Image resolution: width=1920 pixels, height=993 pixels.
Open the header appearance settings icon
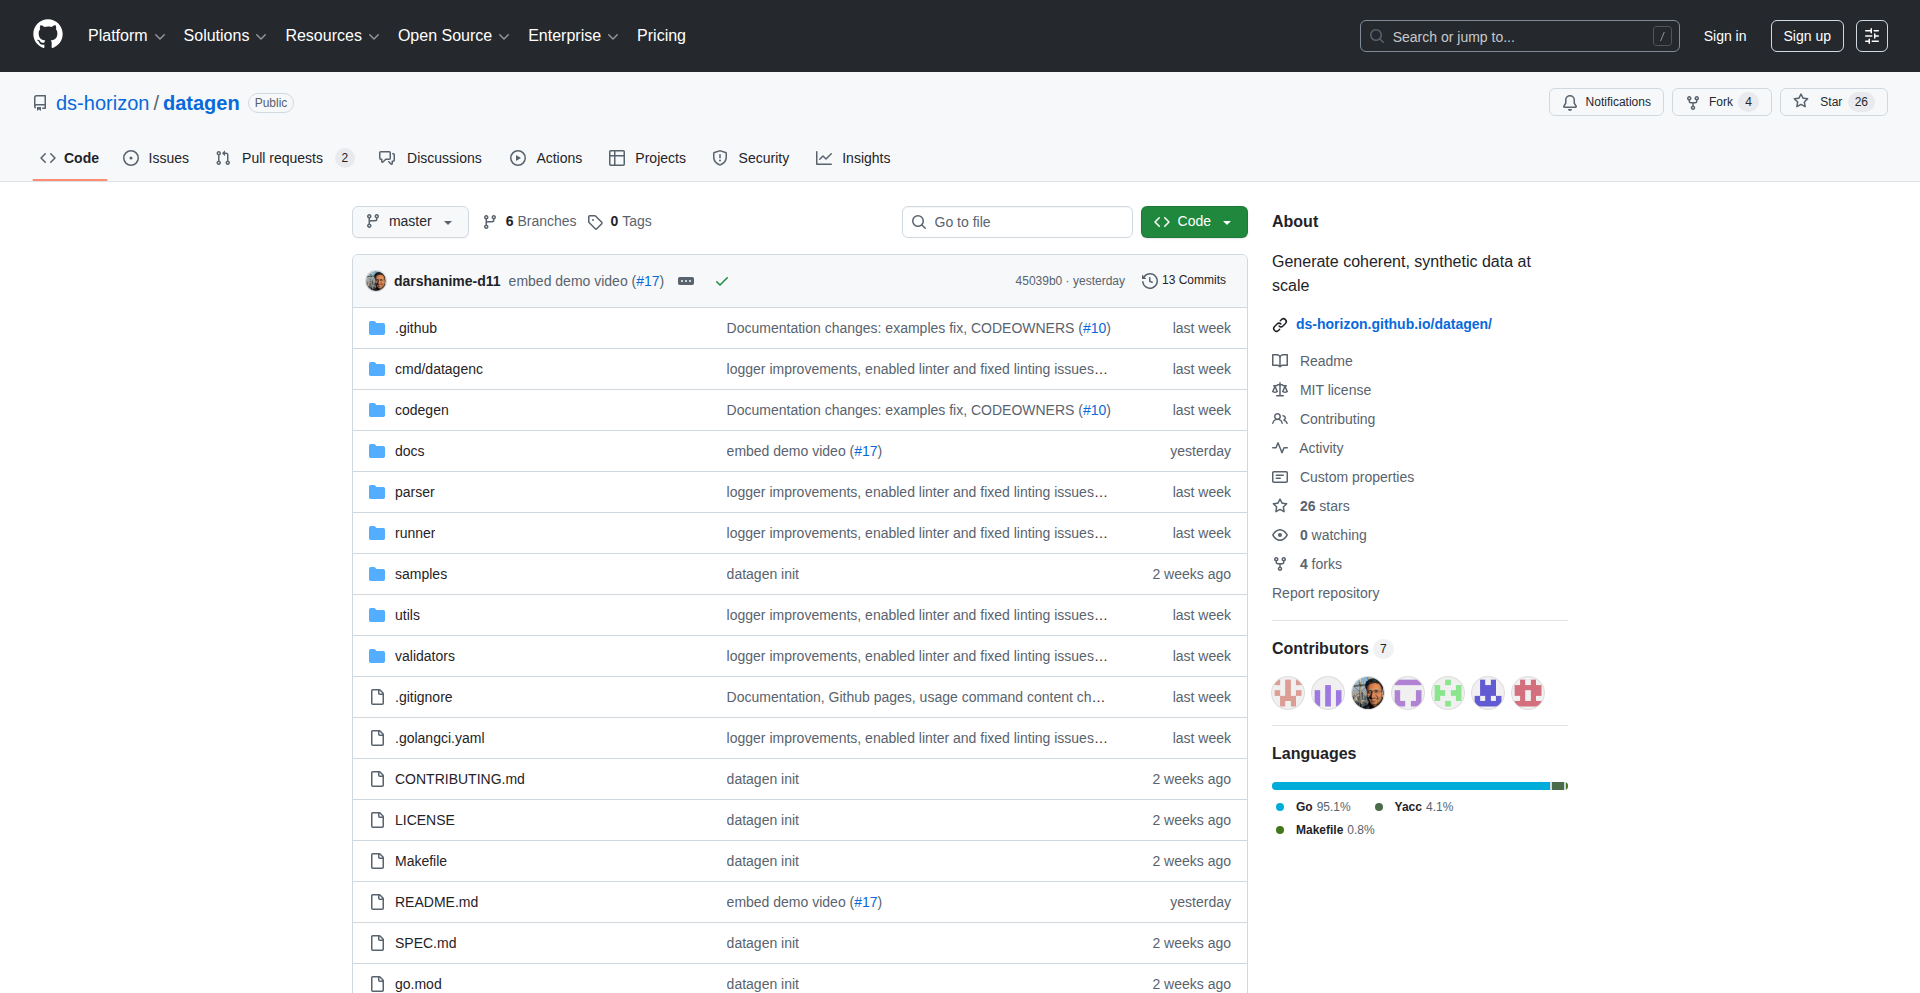coord(1871,36)
